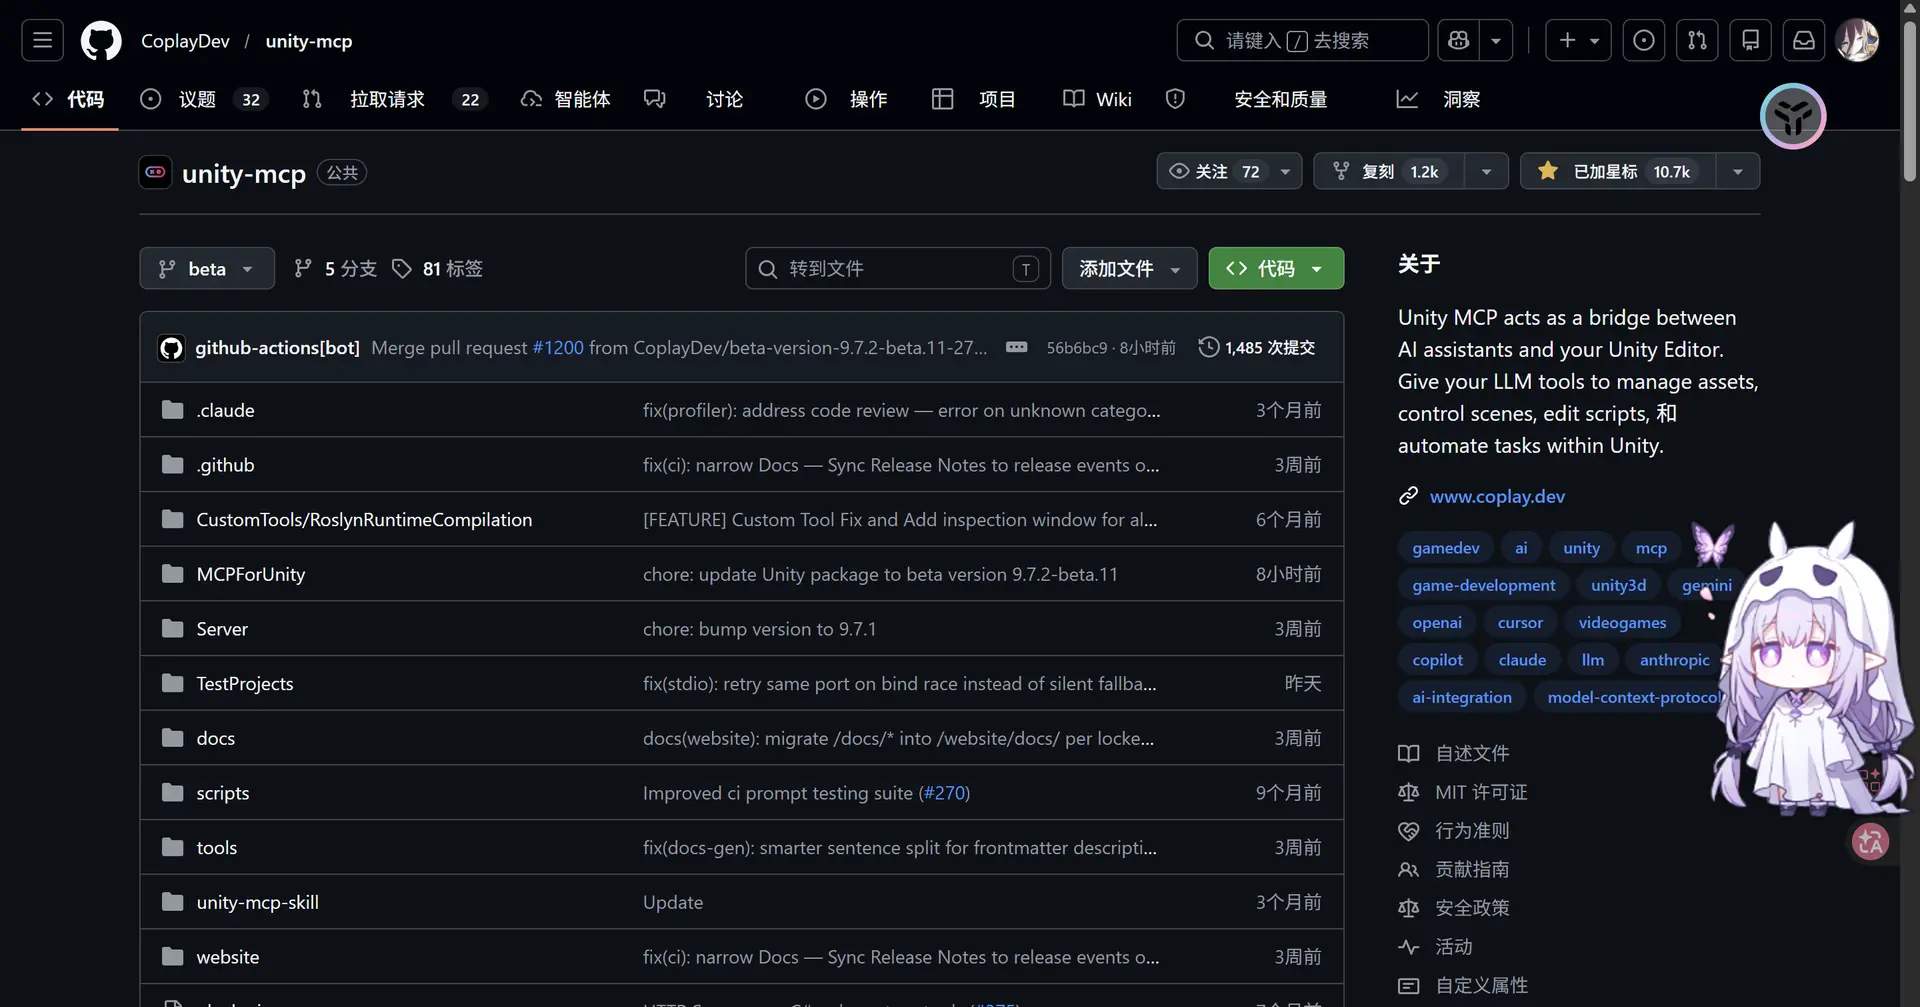Click the people icon beside 贡献指南
Image resolution: width=1920 pixels, height=1007 pixels.
(x=1408, y=870)
